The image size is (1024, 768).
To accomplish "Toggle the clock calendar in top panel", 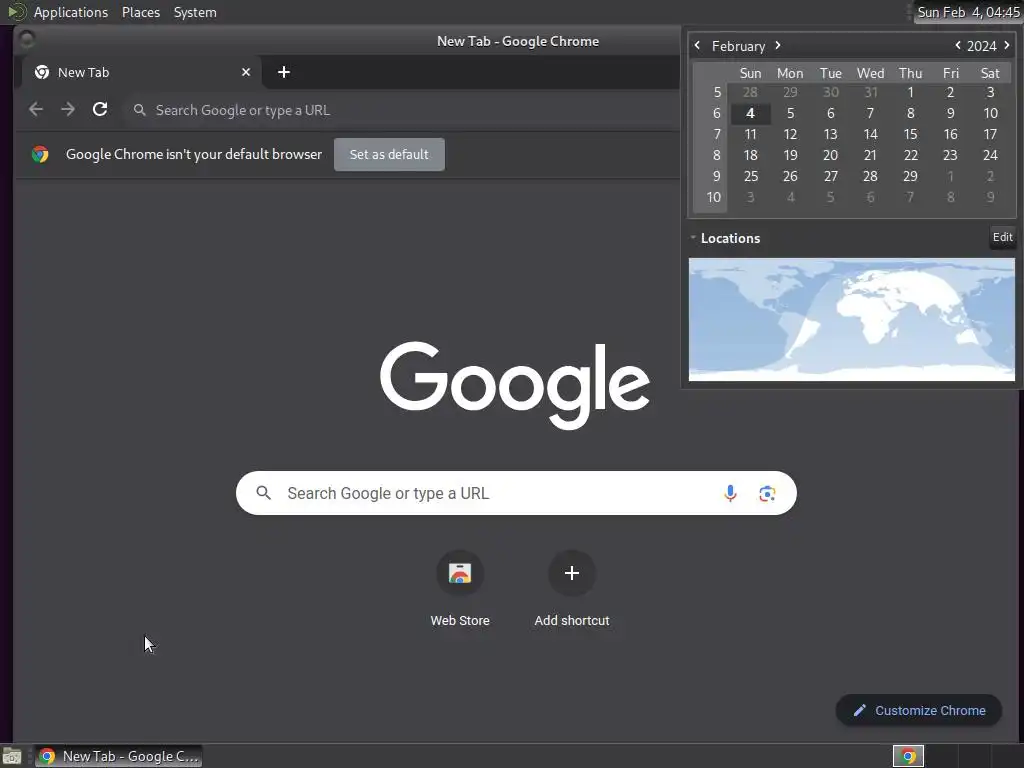I will [x=968, y=12].
